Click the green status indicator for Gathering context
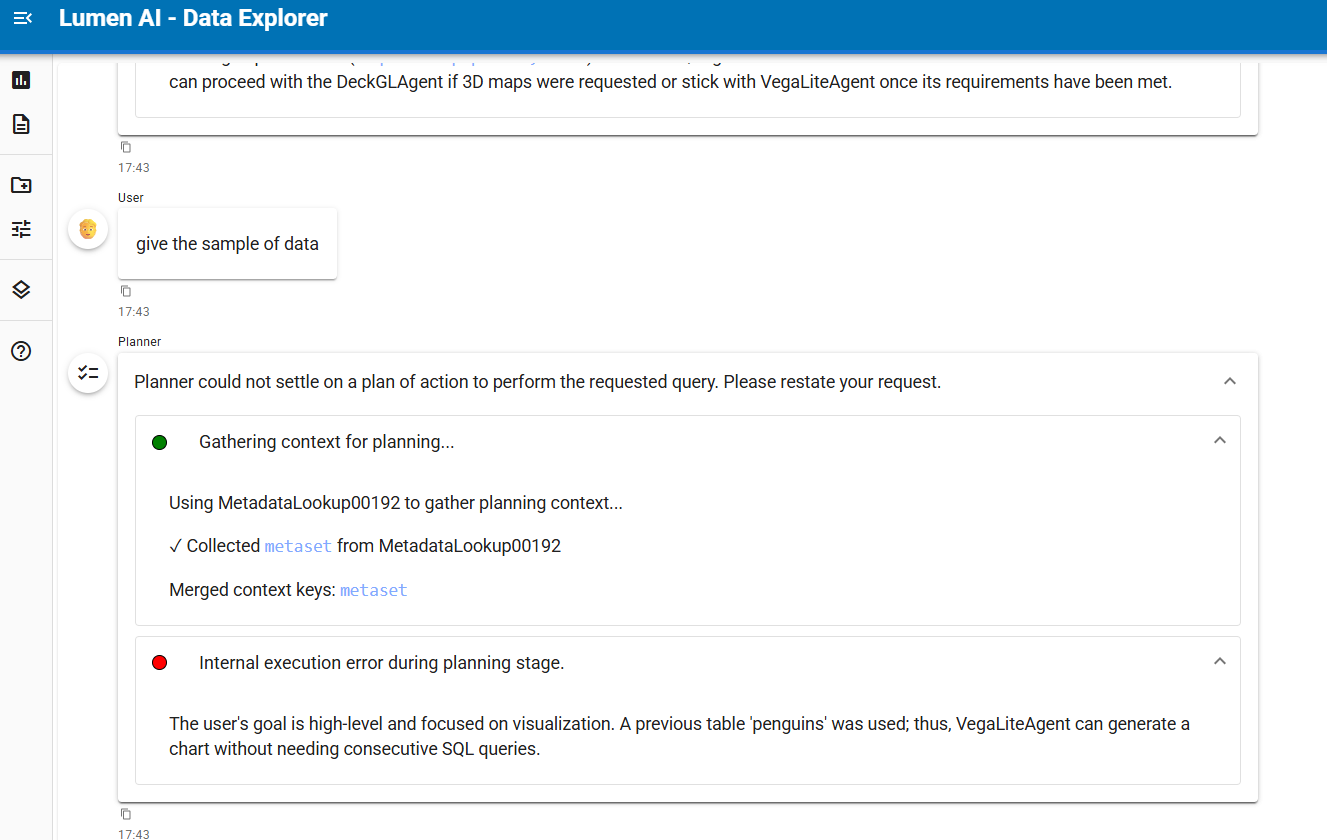Screen dimensions: 1327x840 click(159, 442)
